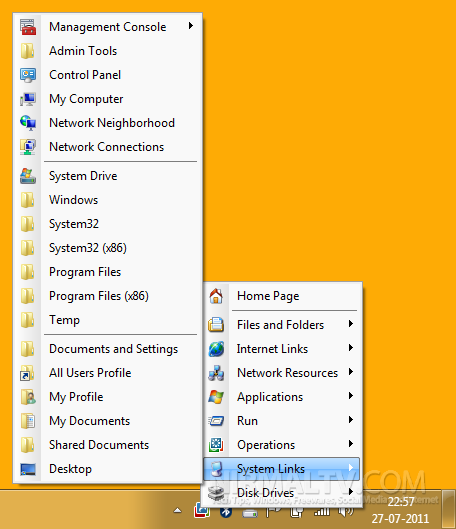Expand the Files and Folders submenu arrow
The height and width of the screenshot is (529, 456).
tap(351, 324)
